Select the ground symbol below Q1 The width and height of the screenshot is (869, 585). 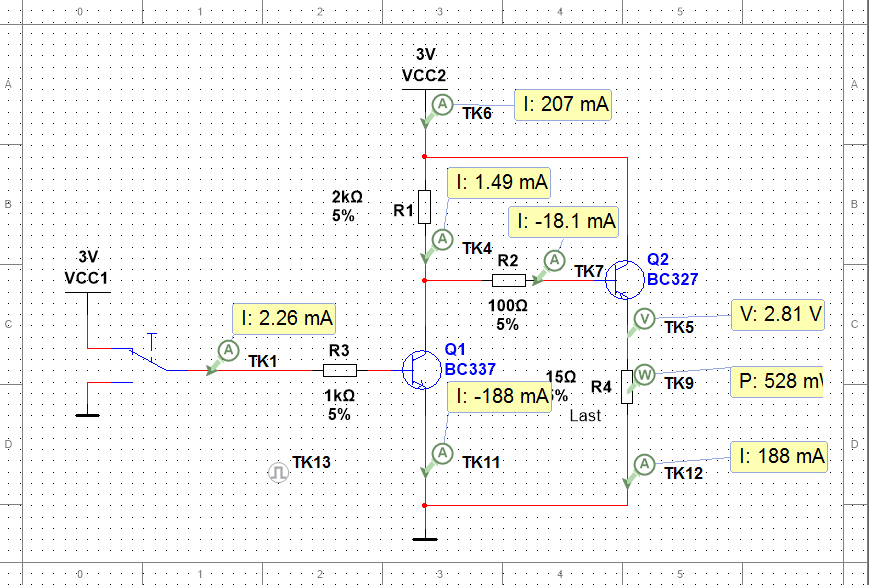425,539
